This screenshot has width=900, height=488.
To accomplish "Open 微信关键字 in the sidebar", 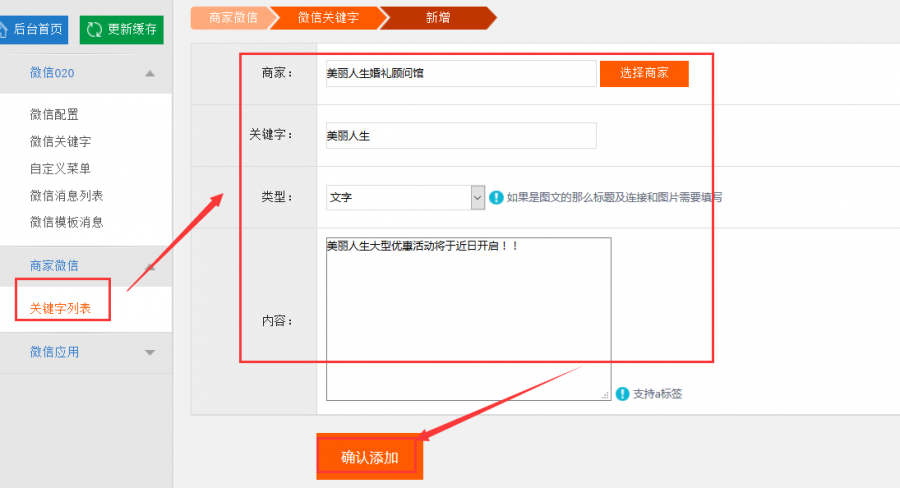I will (60, 141).
